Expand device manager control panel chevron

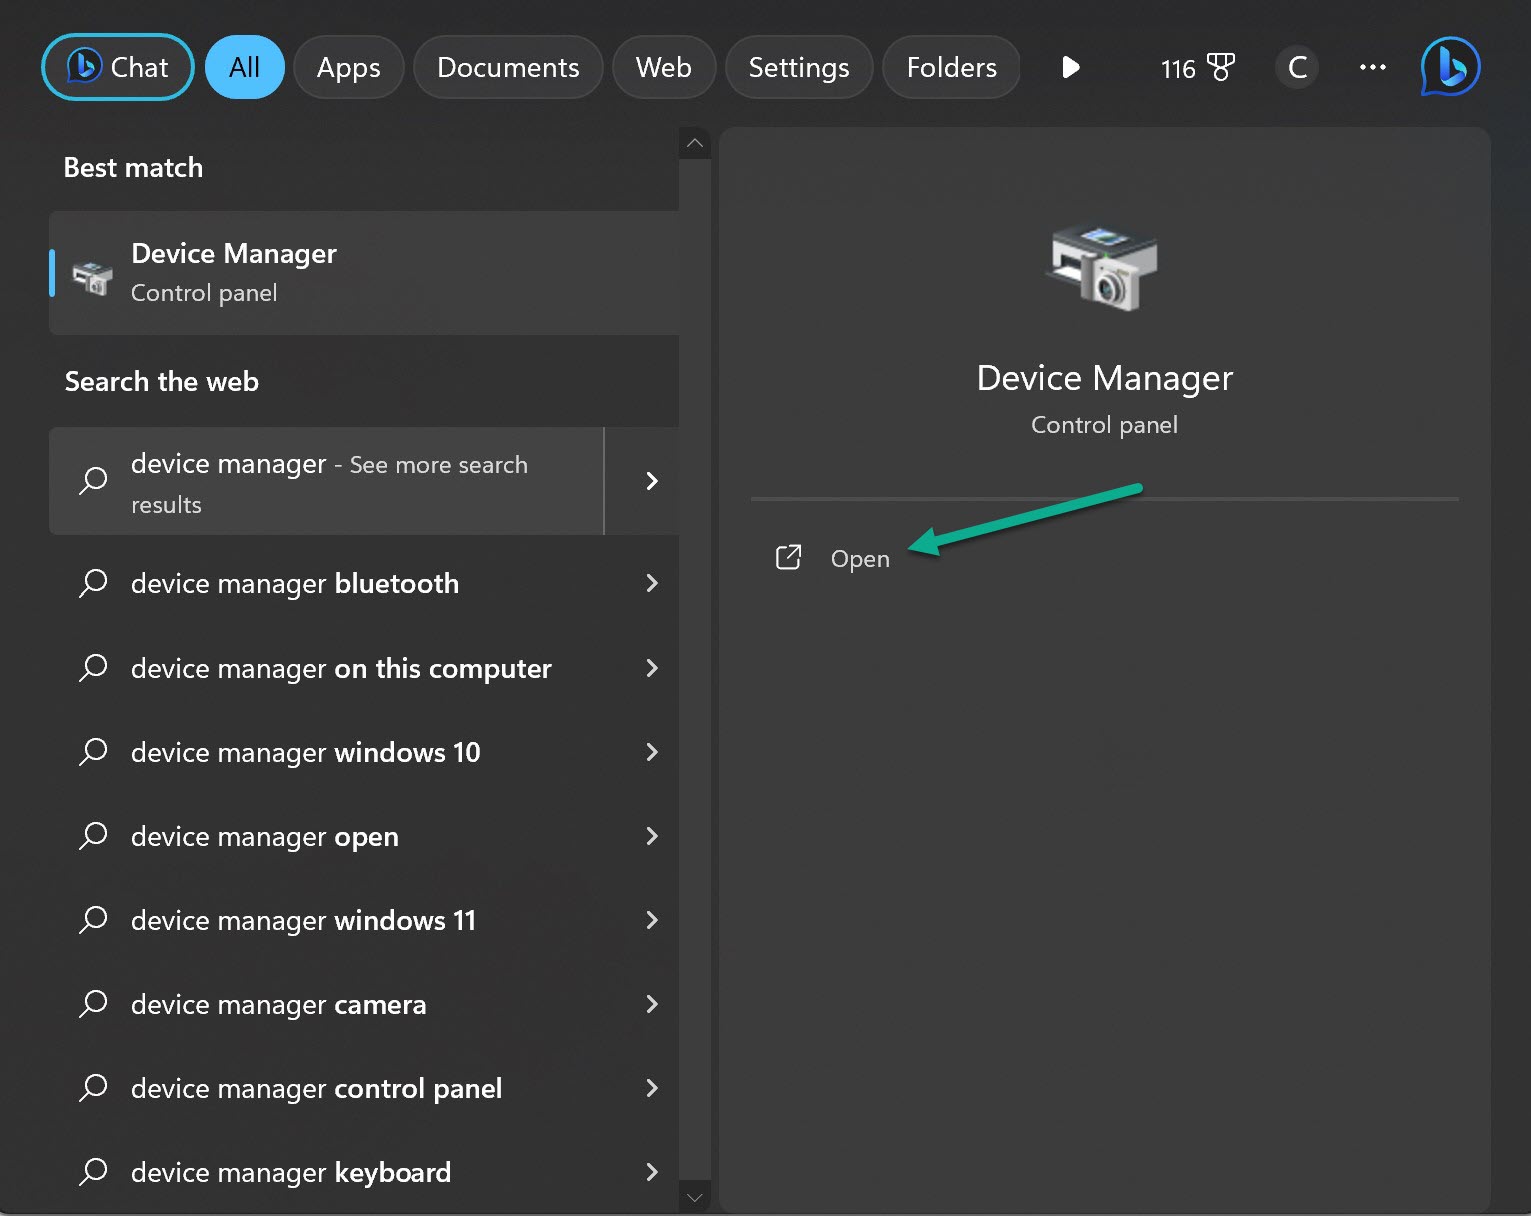[652, 1087]
